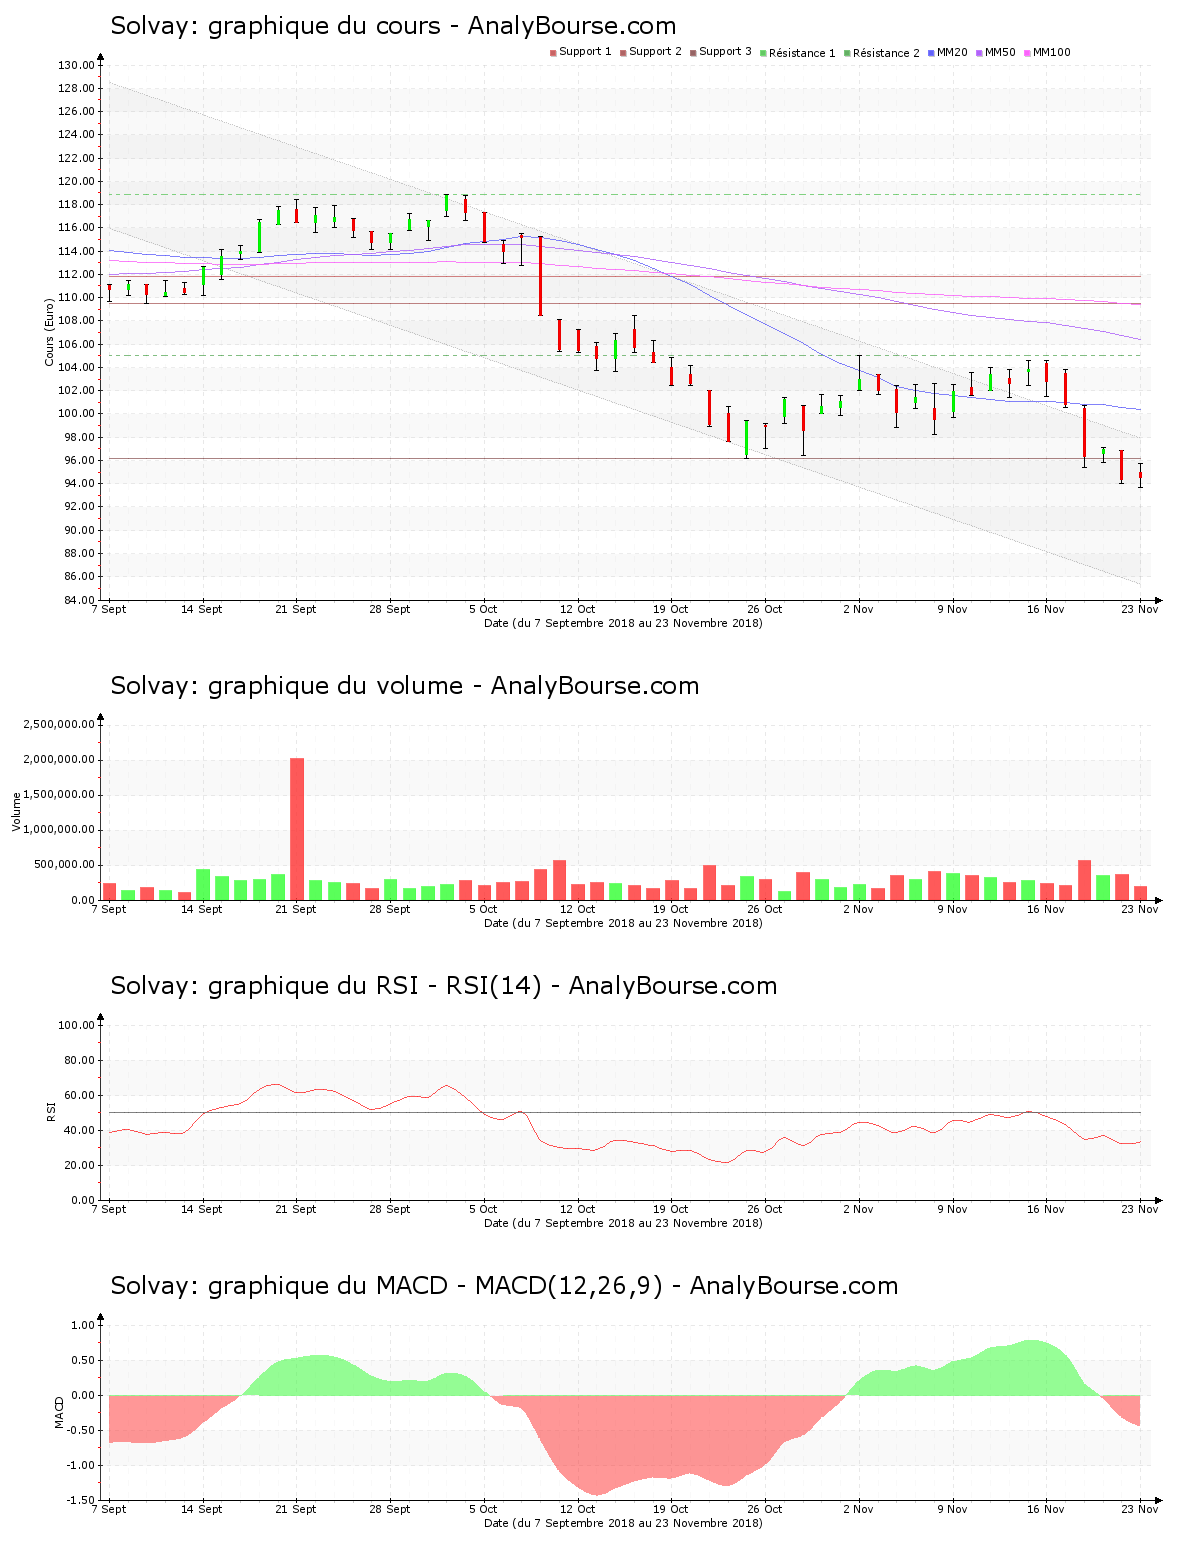Click the 500,000.00 volume axis value

pos(63,865)
